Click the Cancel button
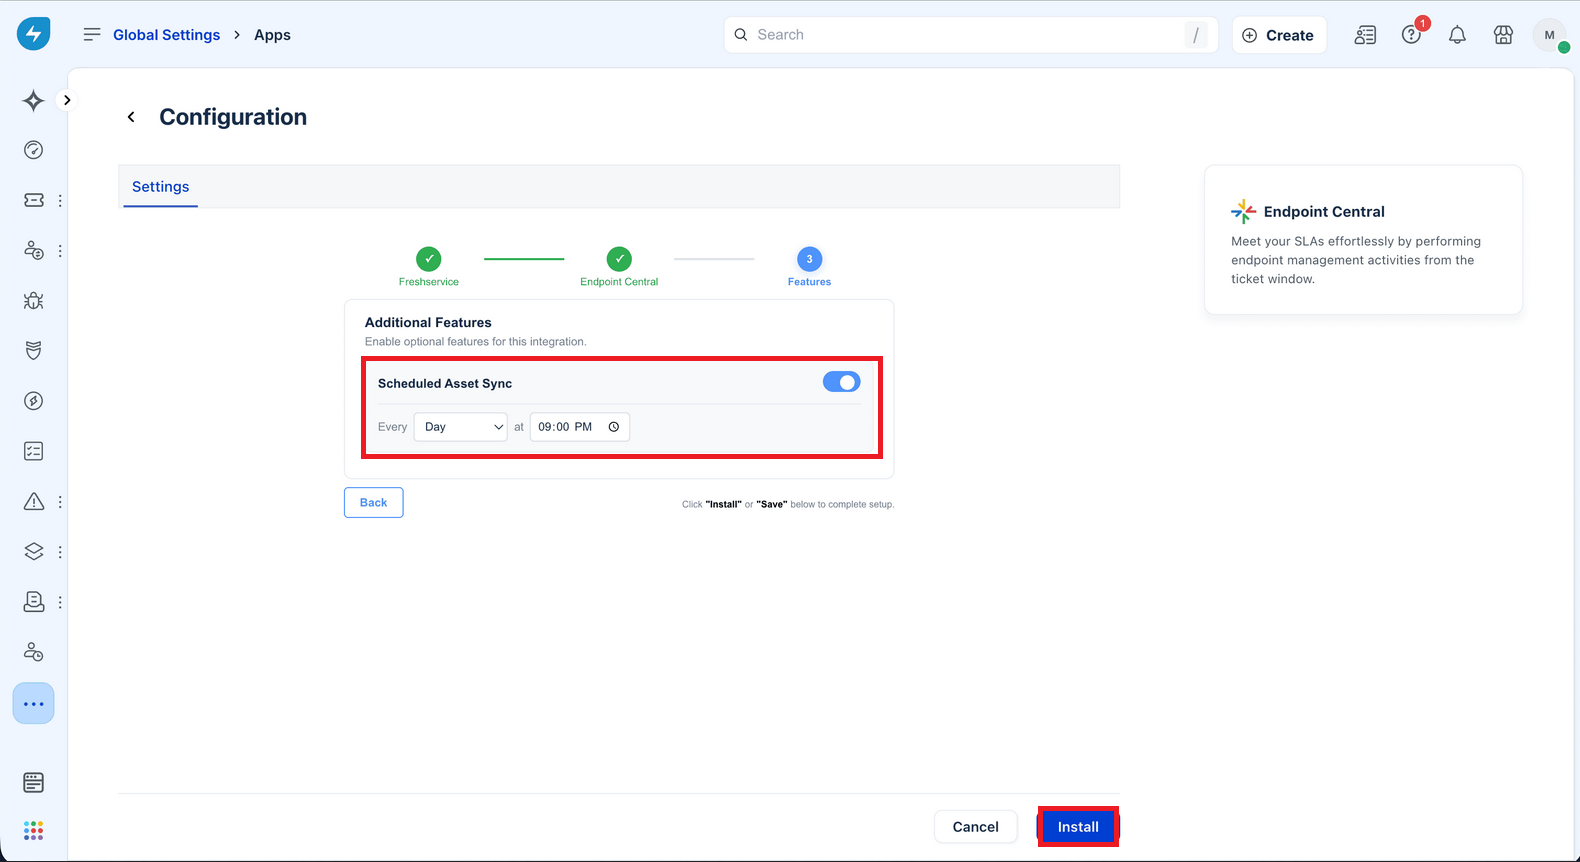This screenshot has height=862, width=1580. coord(975,827)
